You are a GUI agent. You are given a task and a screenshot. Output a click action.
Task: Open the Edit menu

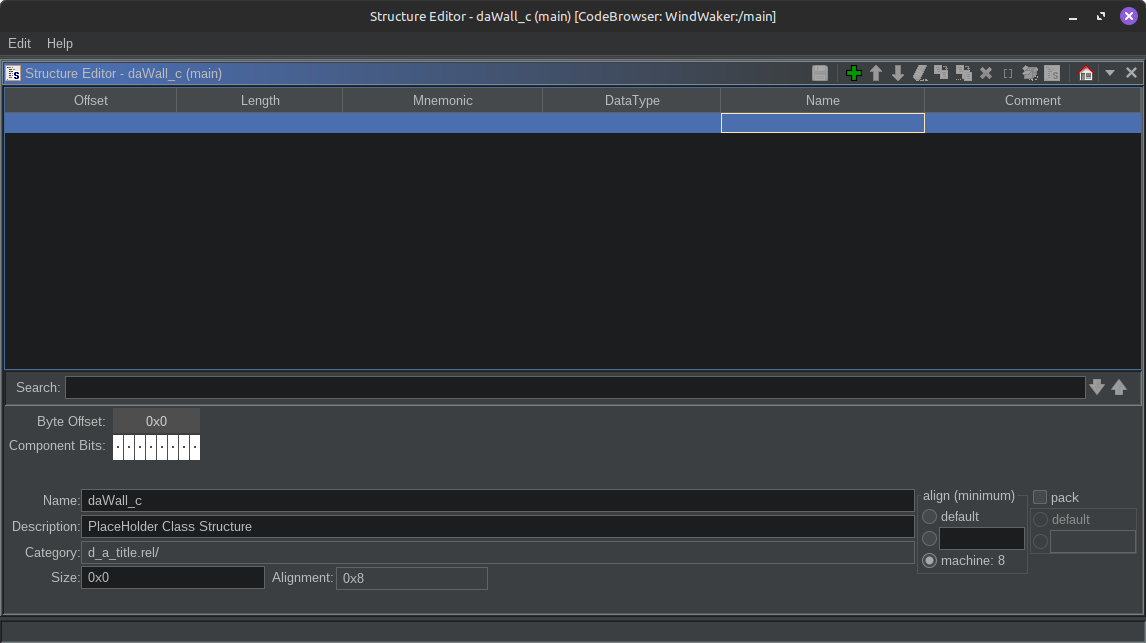click(20, 44)
